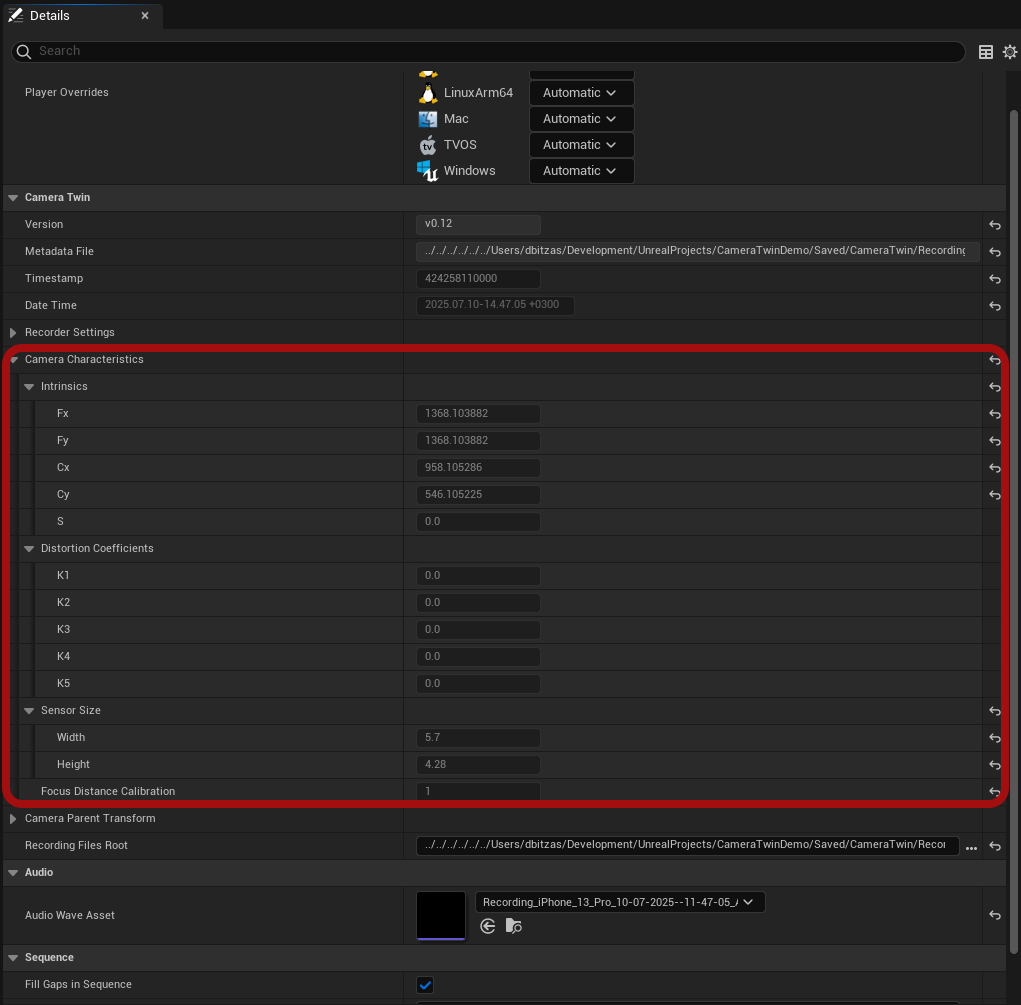Click the ellipsis button for Recording Files Root
1021x1005 pixels.
(x=971, y=847)
